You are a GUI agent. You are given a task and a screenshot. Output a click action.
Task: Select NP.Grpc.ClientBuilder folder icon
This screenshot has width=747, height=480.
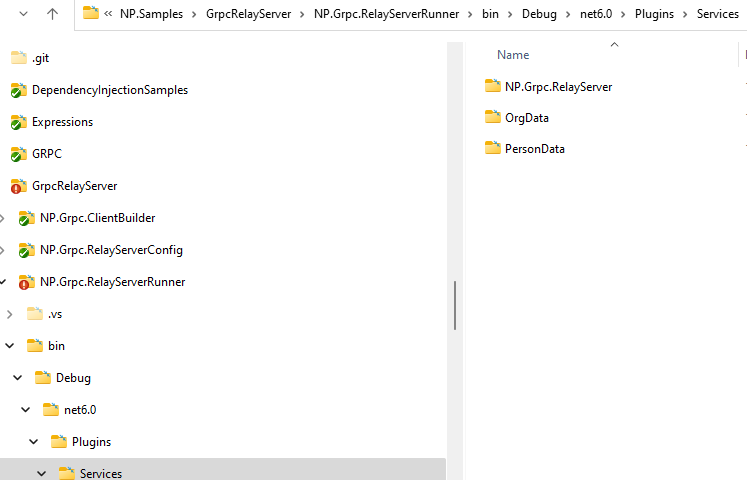27,218
